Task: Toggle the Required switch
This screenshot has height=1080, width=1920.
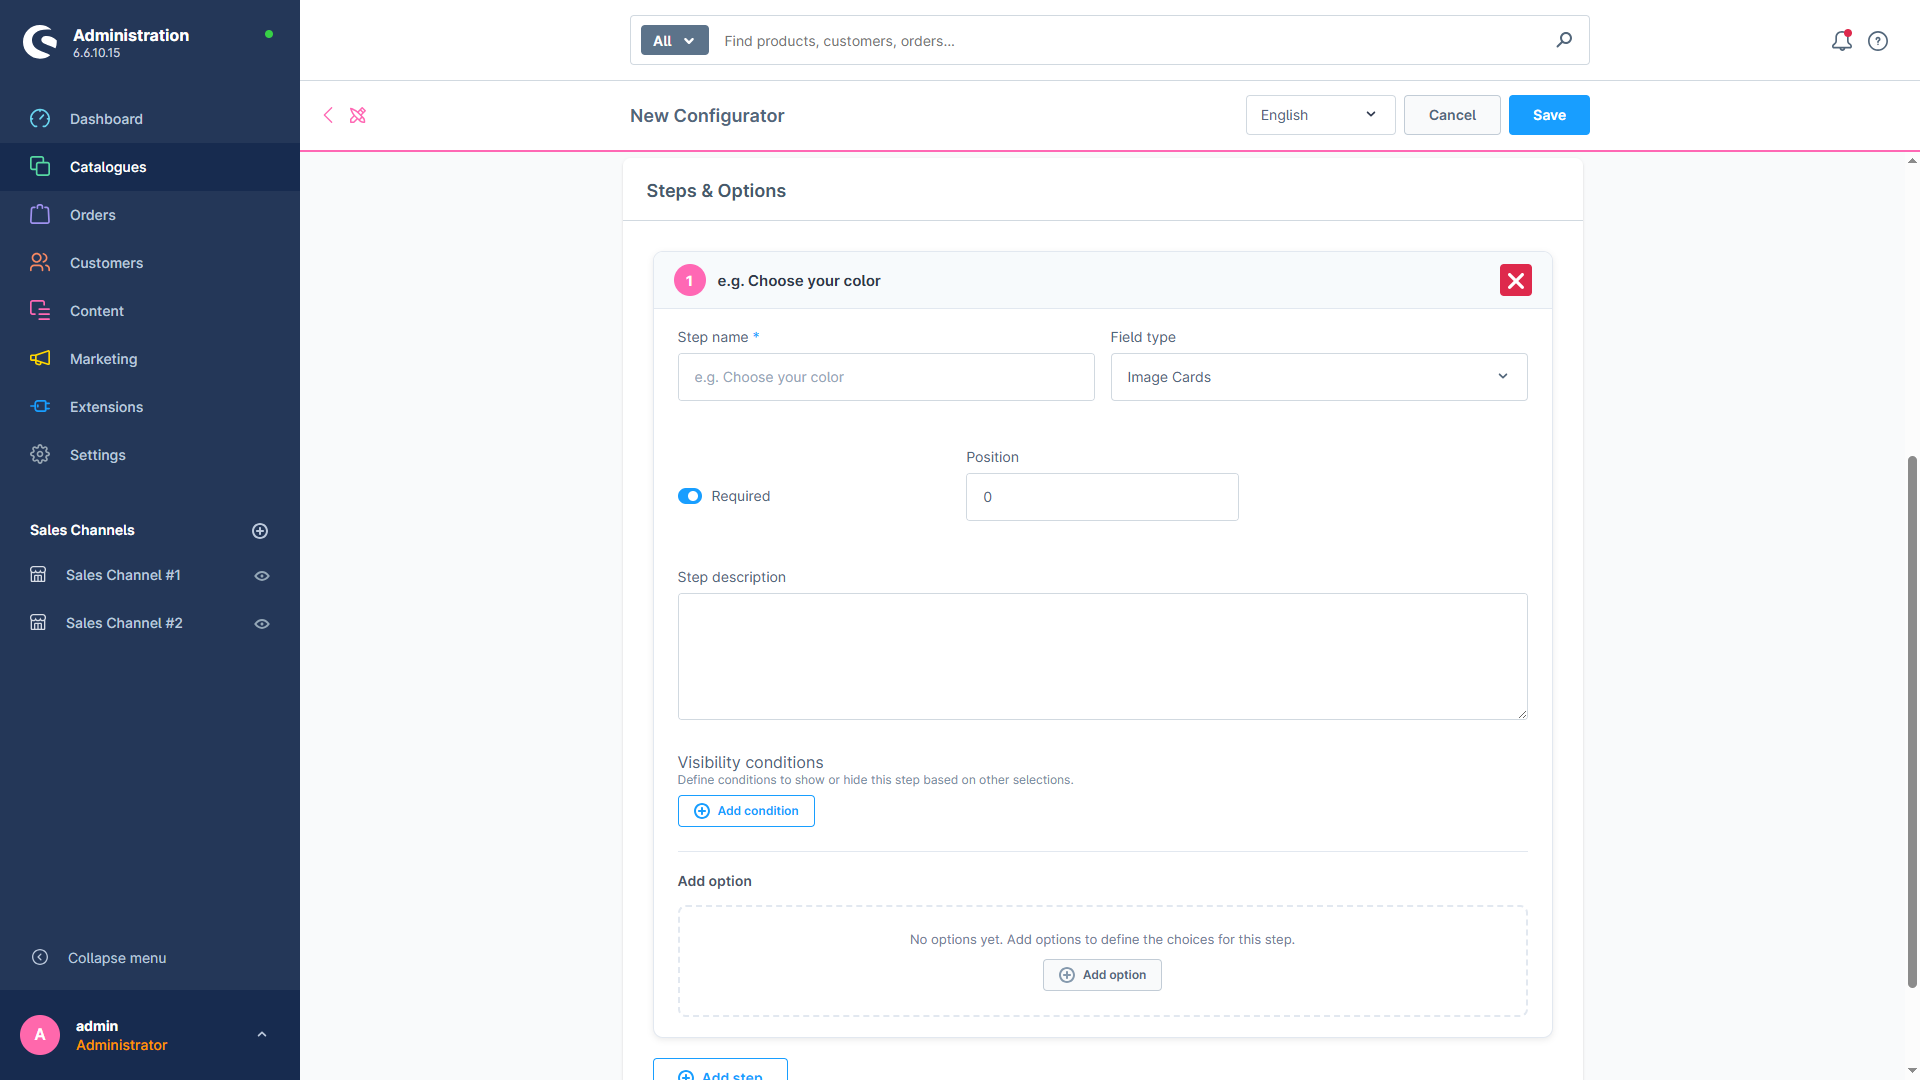Action: (x=690, y=496)
